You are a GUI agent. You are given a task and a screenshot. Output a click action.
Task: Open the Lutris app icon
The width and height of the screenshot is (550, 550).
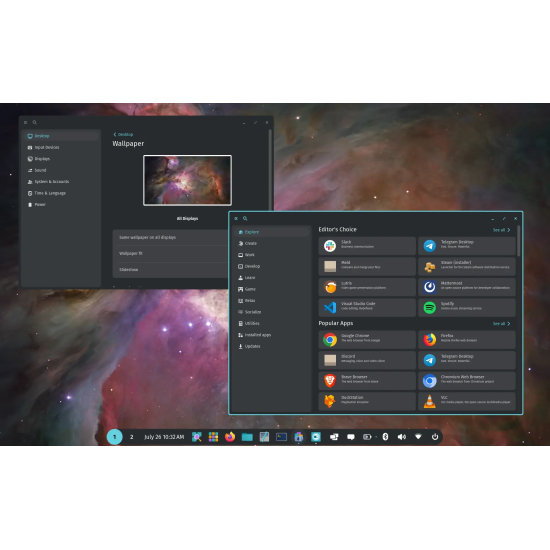pos(330,287)
